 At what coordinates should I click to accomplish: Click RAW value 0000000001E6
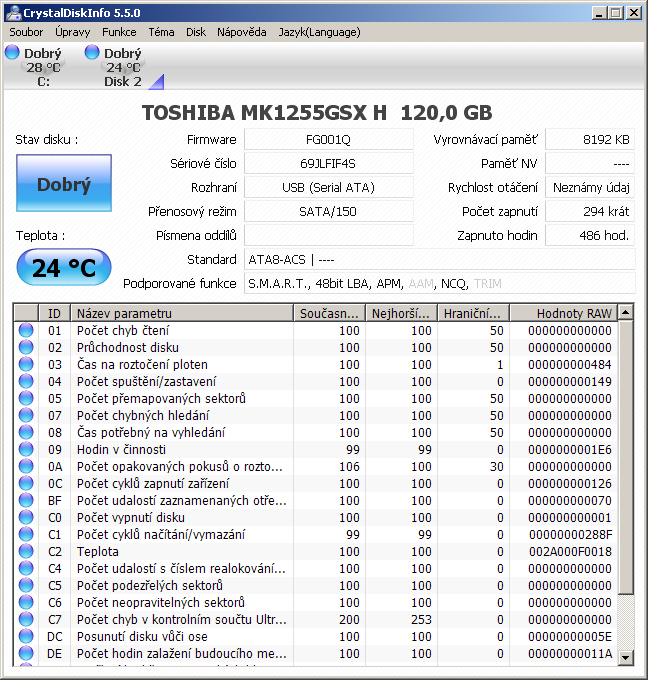tap(570, 449)
